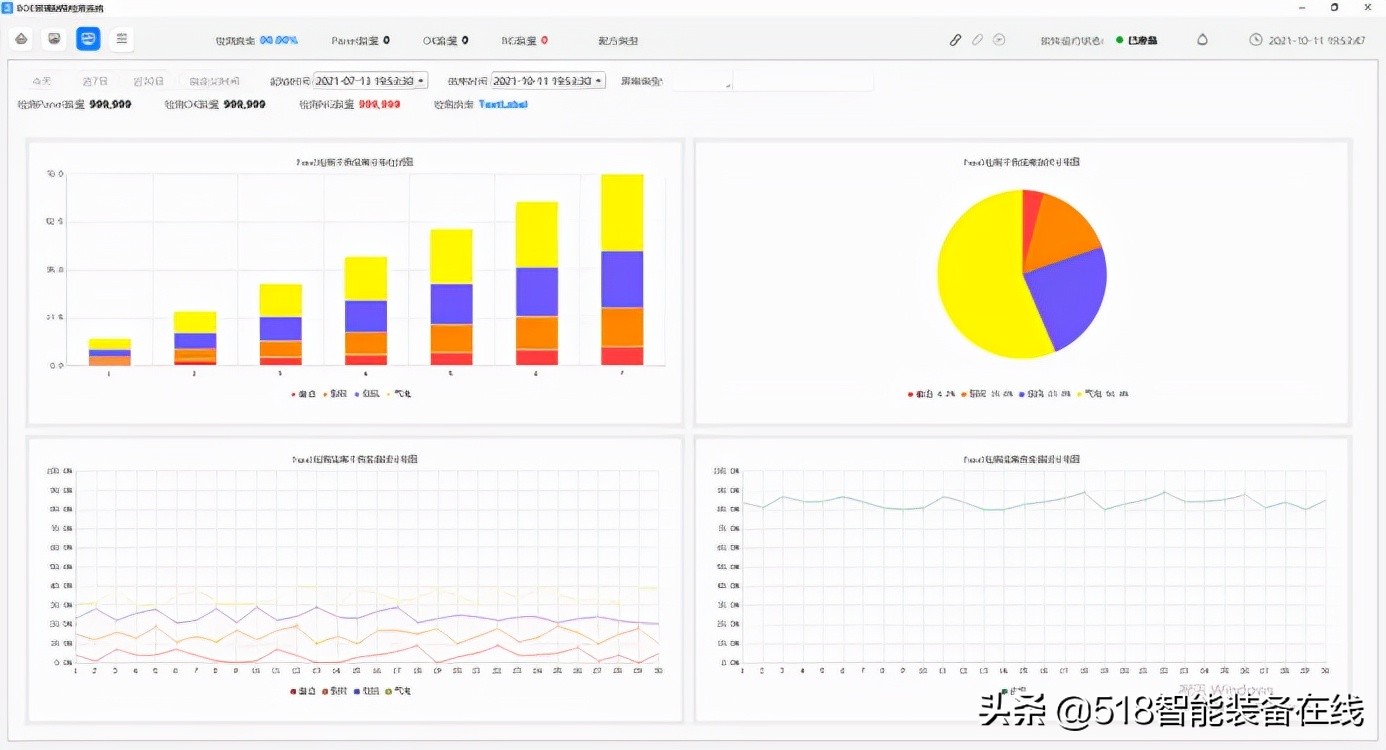Open the combo box after the time pickers
This screenshot has height=750, width=1386.
(701, 81)
